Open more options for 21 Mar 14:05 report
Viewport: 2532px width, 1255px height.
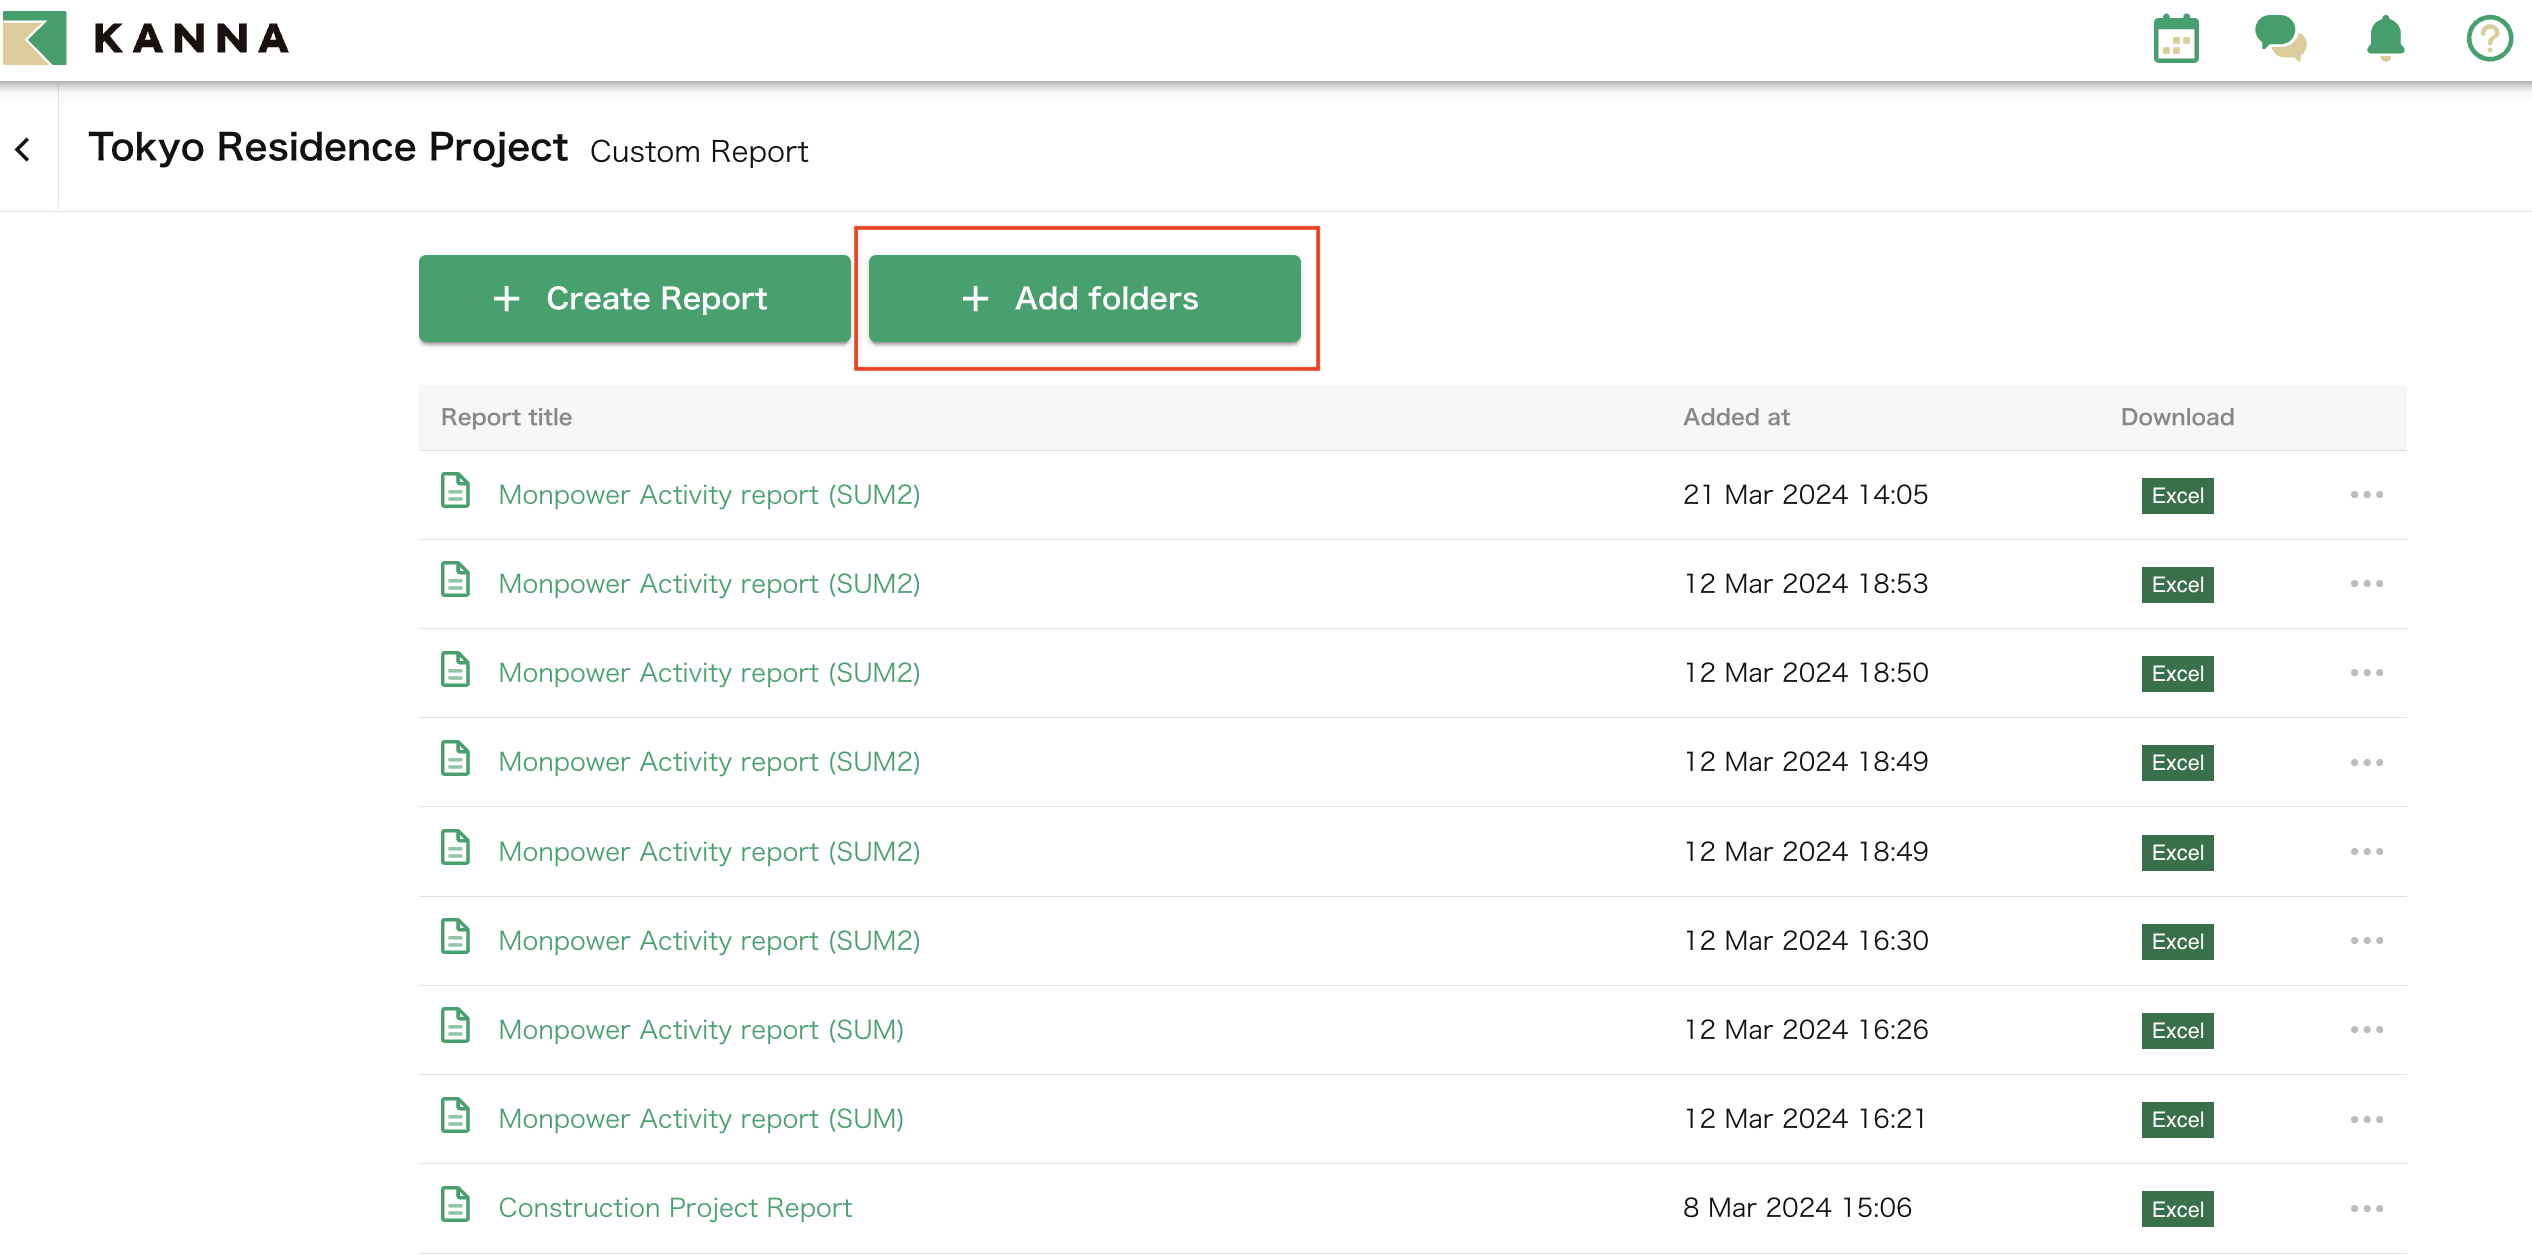[x=2366, y=495]
